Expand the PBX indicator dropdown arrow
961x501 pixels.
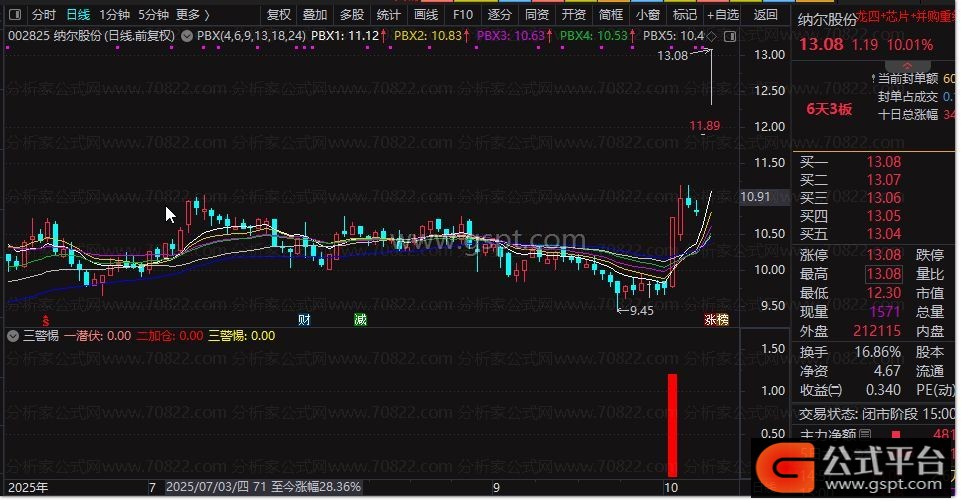coord(187,35)
